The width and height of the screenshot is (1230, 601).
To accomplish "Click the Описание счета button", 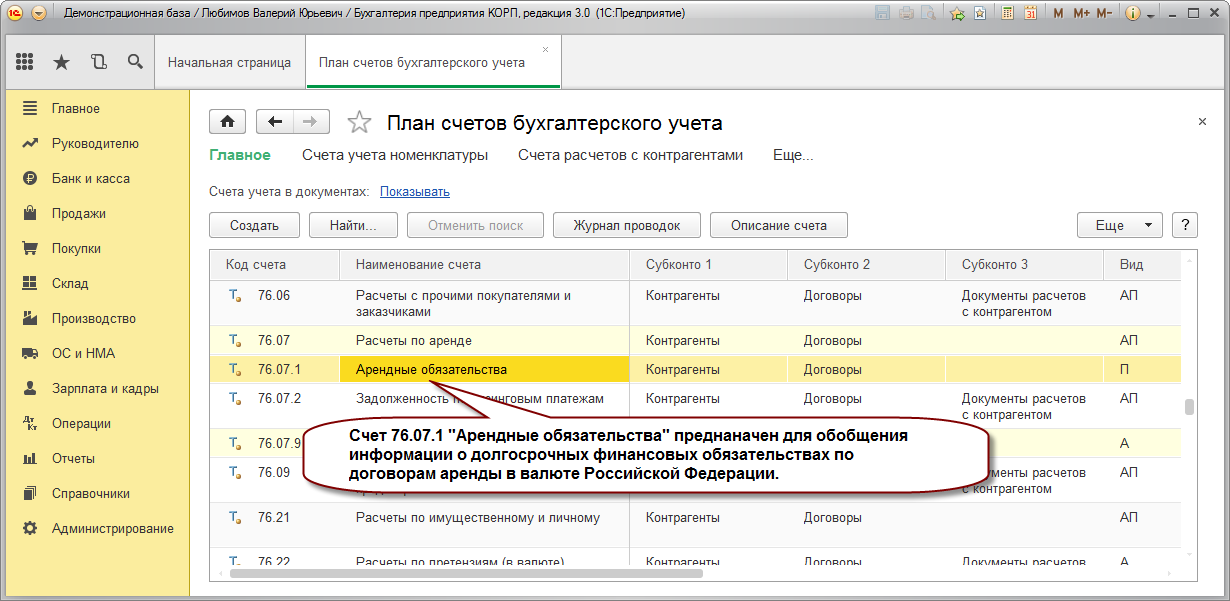I will tap(779, 225).
